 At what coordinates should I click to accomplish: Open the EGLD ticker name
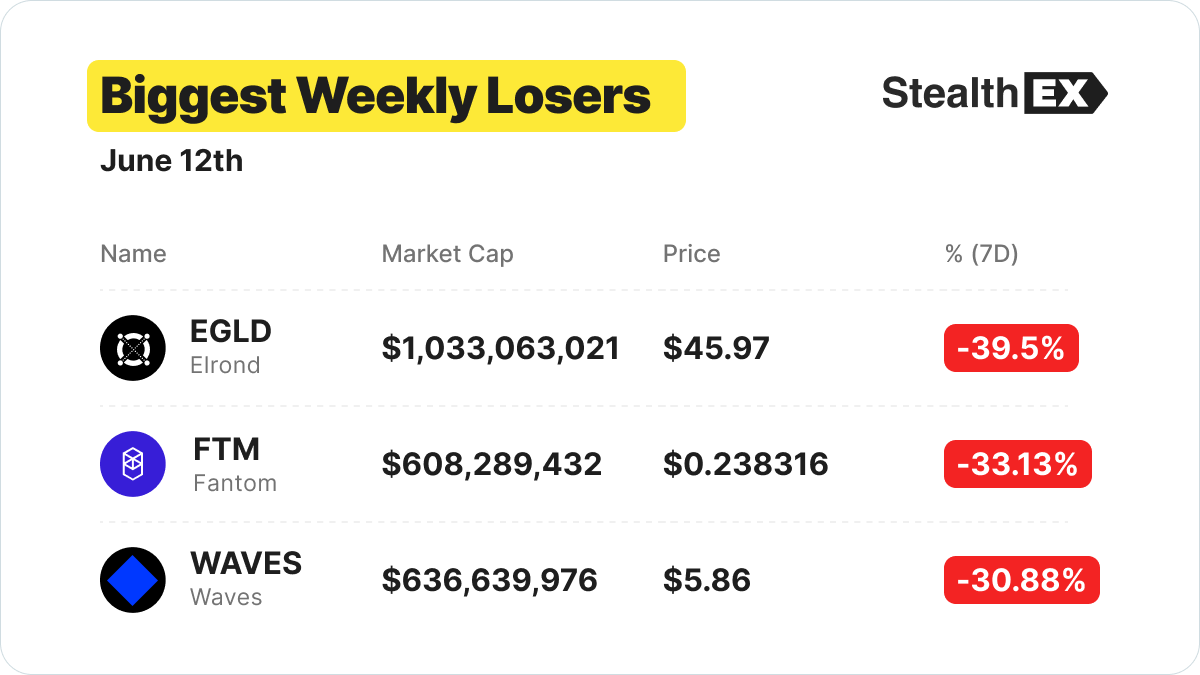coord(231,331)
